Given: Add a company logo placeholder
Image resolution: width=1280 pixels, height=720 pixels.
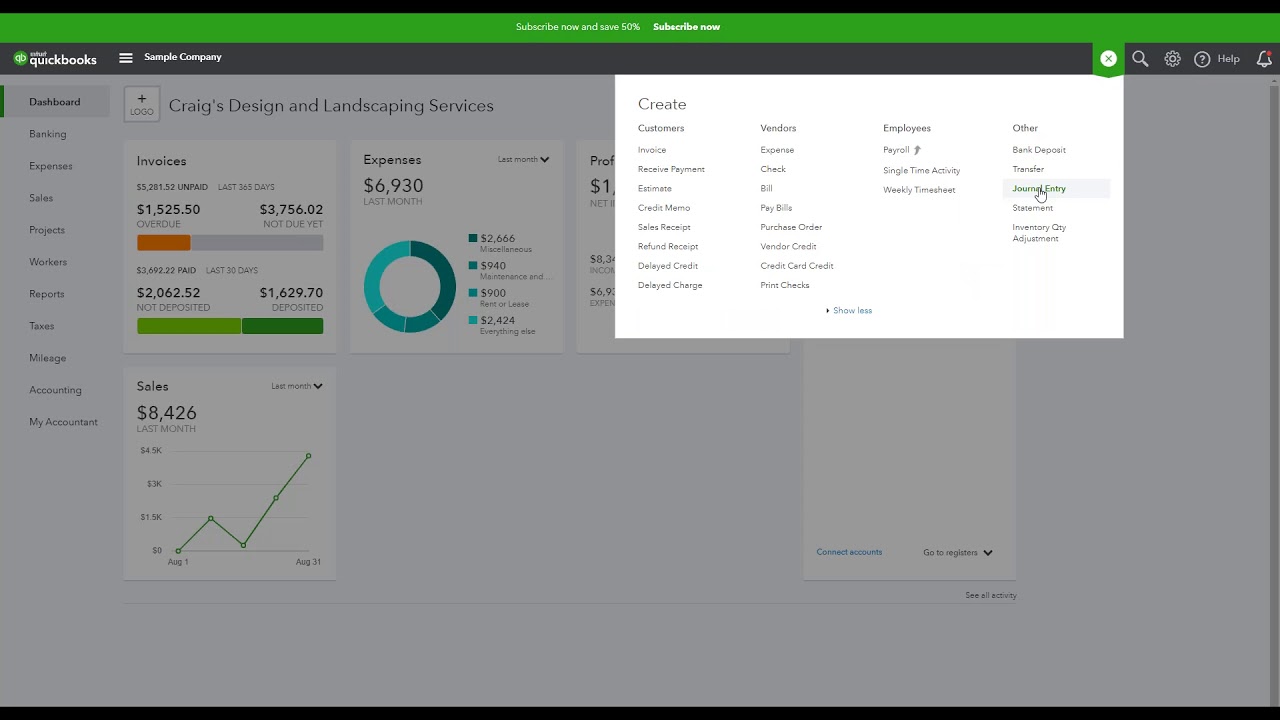Looking at the screenshot, I should coord(142,105).
